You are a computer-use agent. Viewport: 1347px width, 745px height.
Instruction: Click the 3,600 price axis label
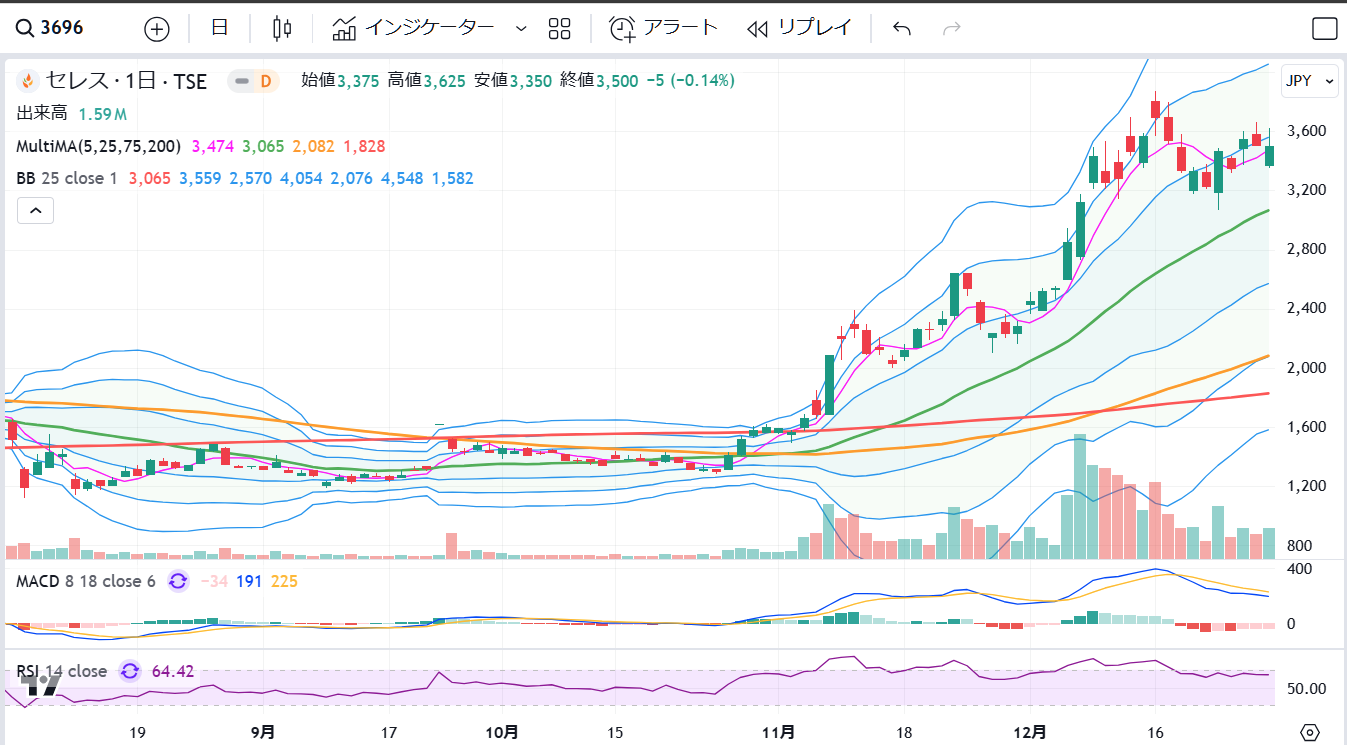pyautogui.click(x=1308, y=131)
